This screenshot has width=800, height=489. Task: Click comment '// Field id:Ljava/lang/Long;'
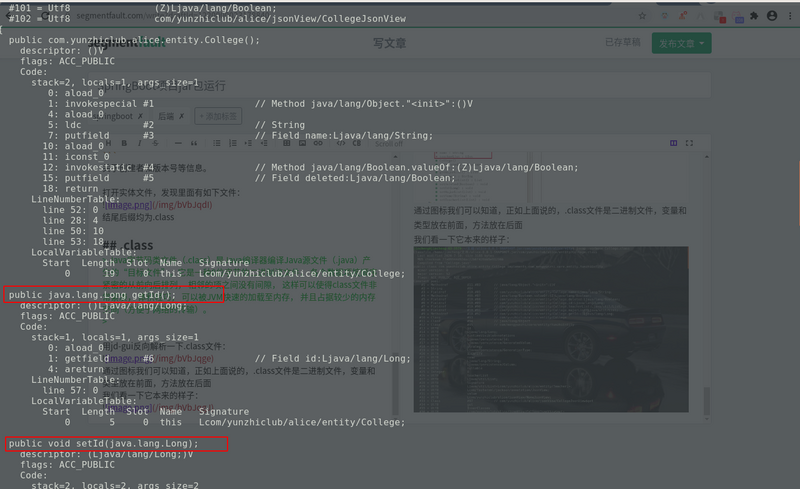point(333,358)
